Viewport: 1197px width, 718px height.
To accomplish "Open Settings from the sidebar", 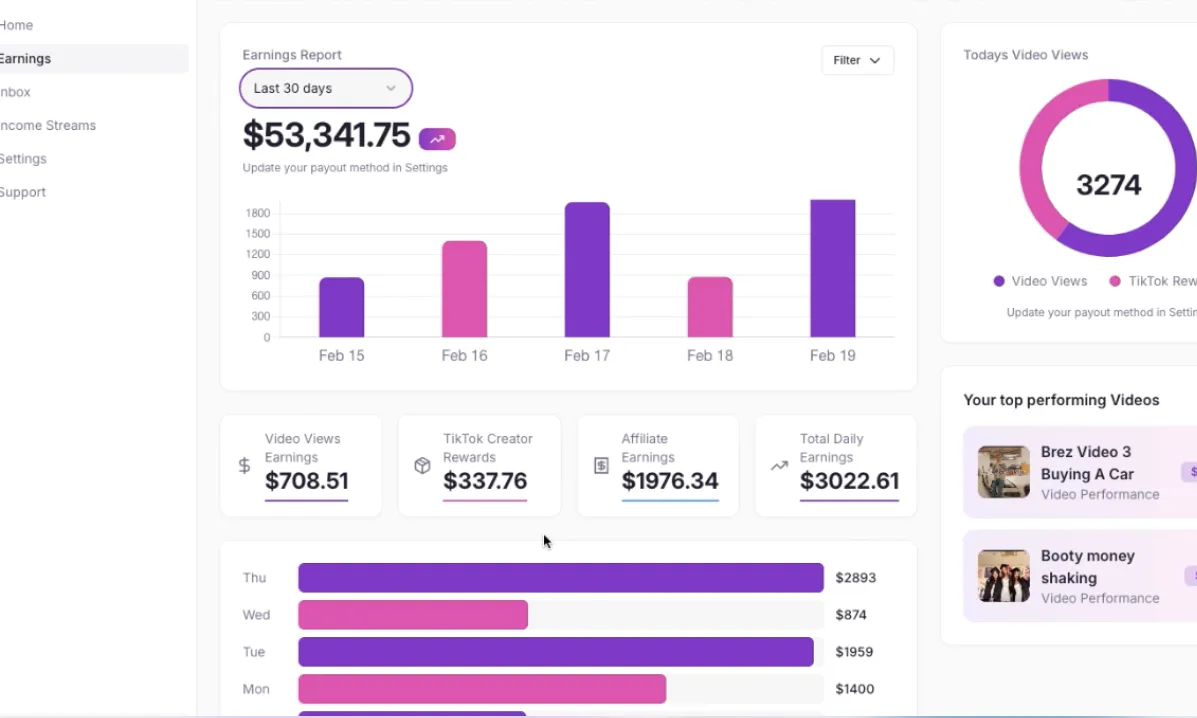I will coord(23,159).
